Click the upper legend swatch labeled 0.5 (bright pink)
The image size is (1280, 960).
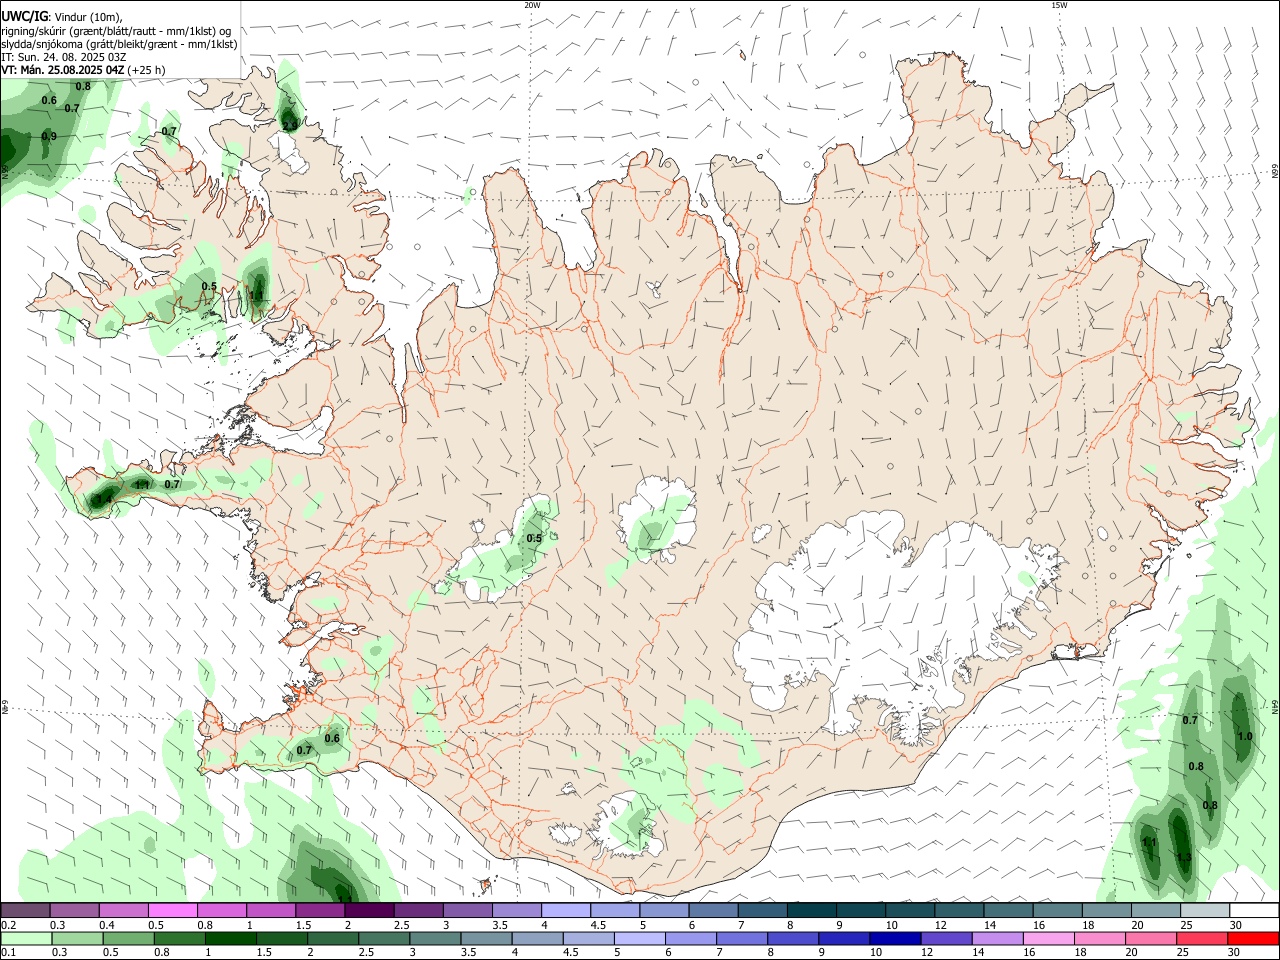point(173,910)
